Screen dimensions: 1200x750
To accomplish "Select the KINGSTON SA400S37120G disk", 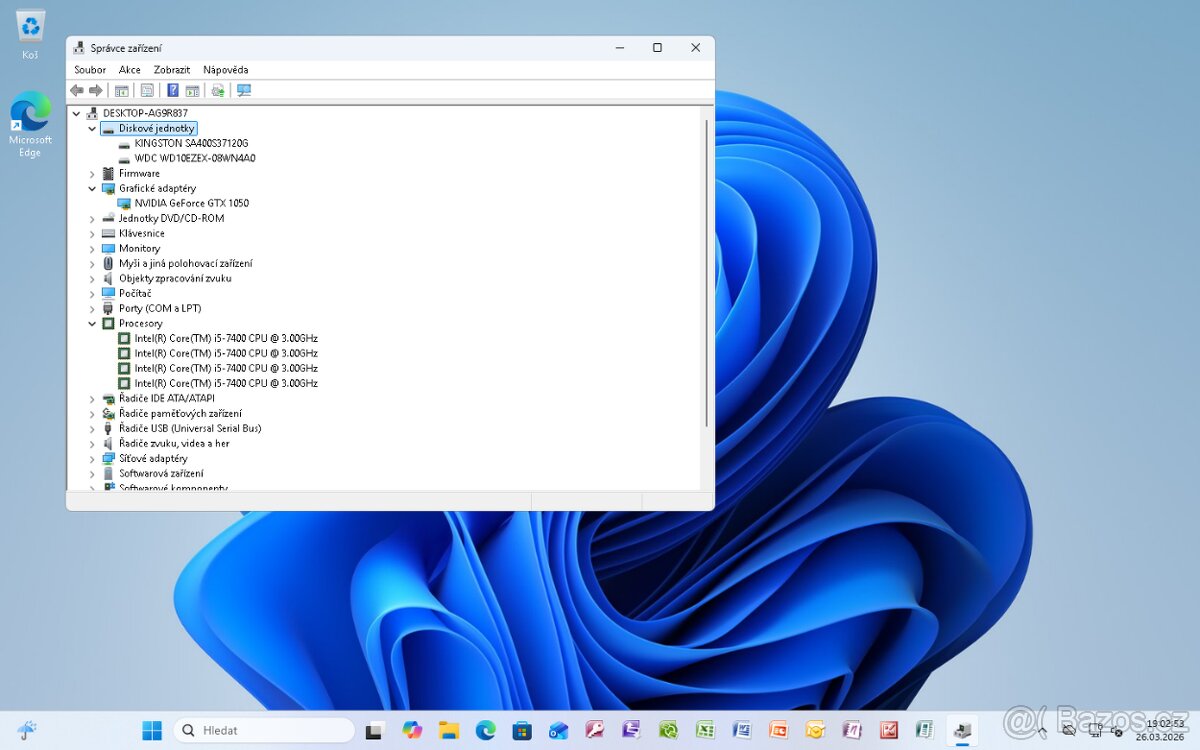I will click(191, 143).
